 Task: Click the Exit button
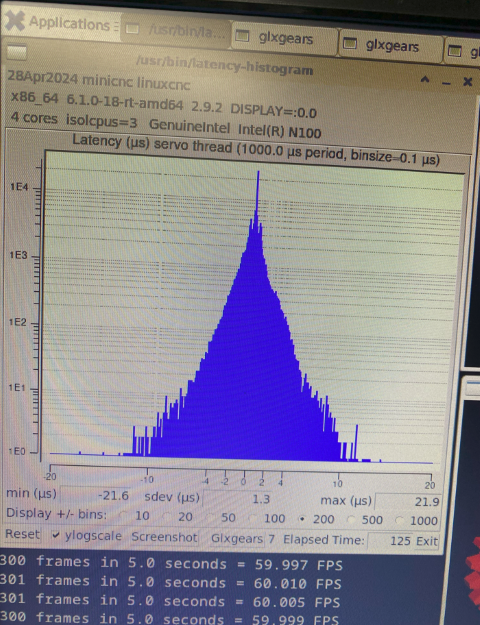[427, 541]
